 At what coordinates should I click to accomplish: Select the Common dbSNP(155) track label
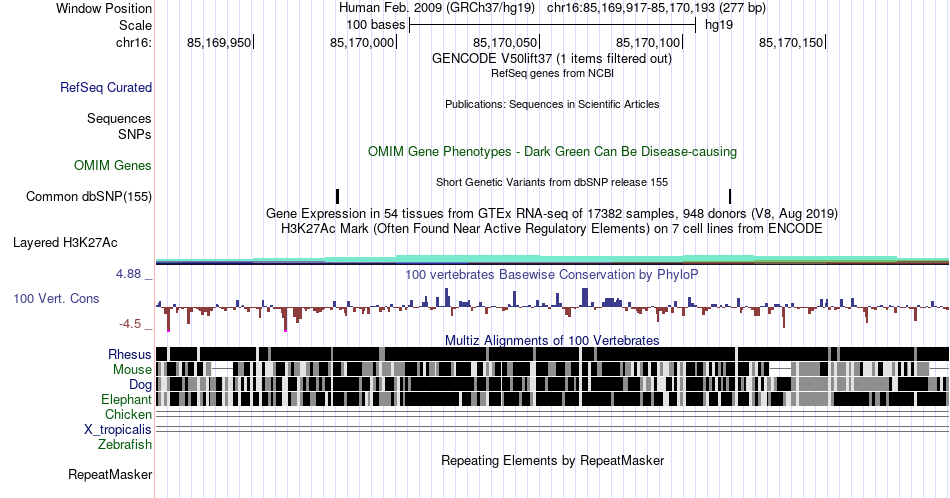[88, 196]
